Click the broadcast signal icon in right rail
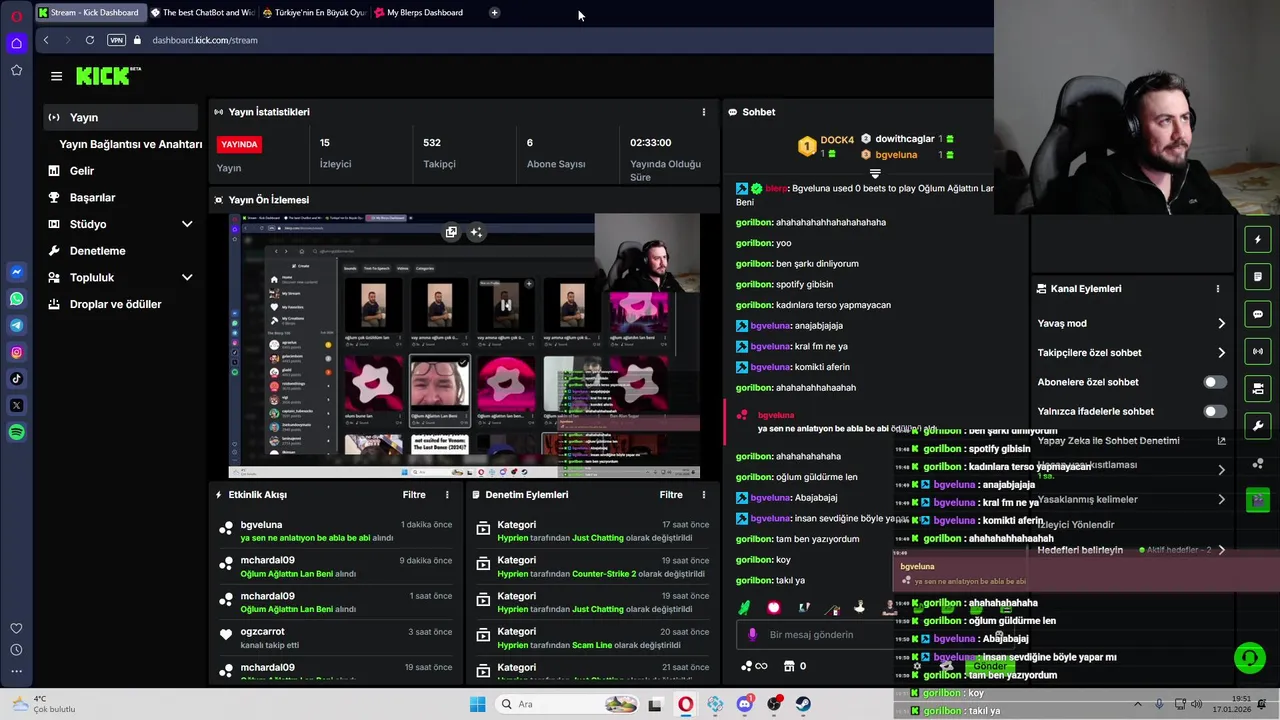The height and width of the screenshot is (720, 1280). coord(1258,351)
